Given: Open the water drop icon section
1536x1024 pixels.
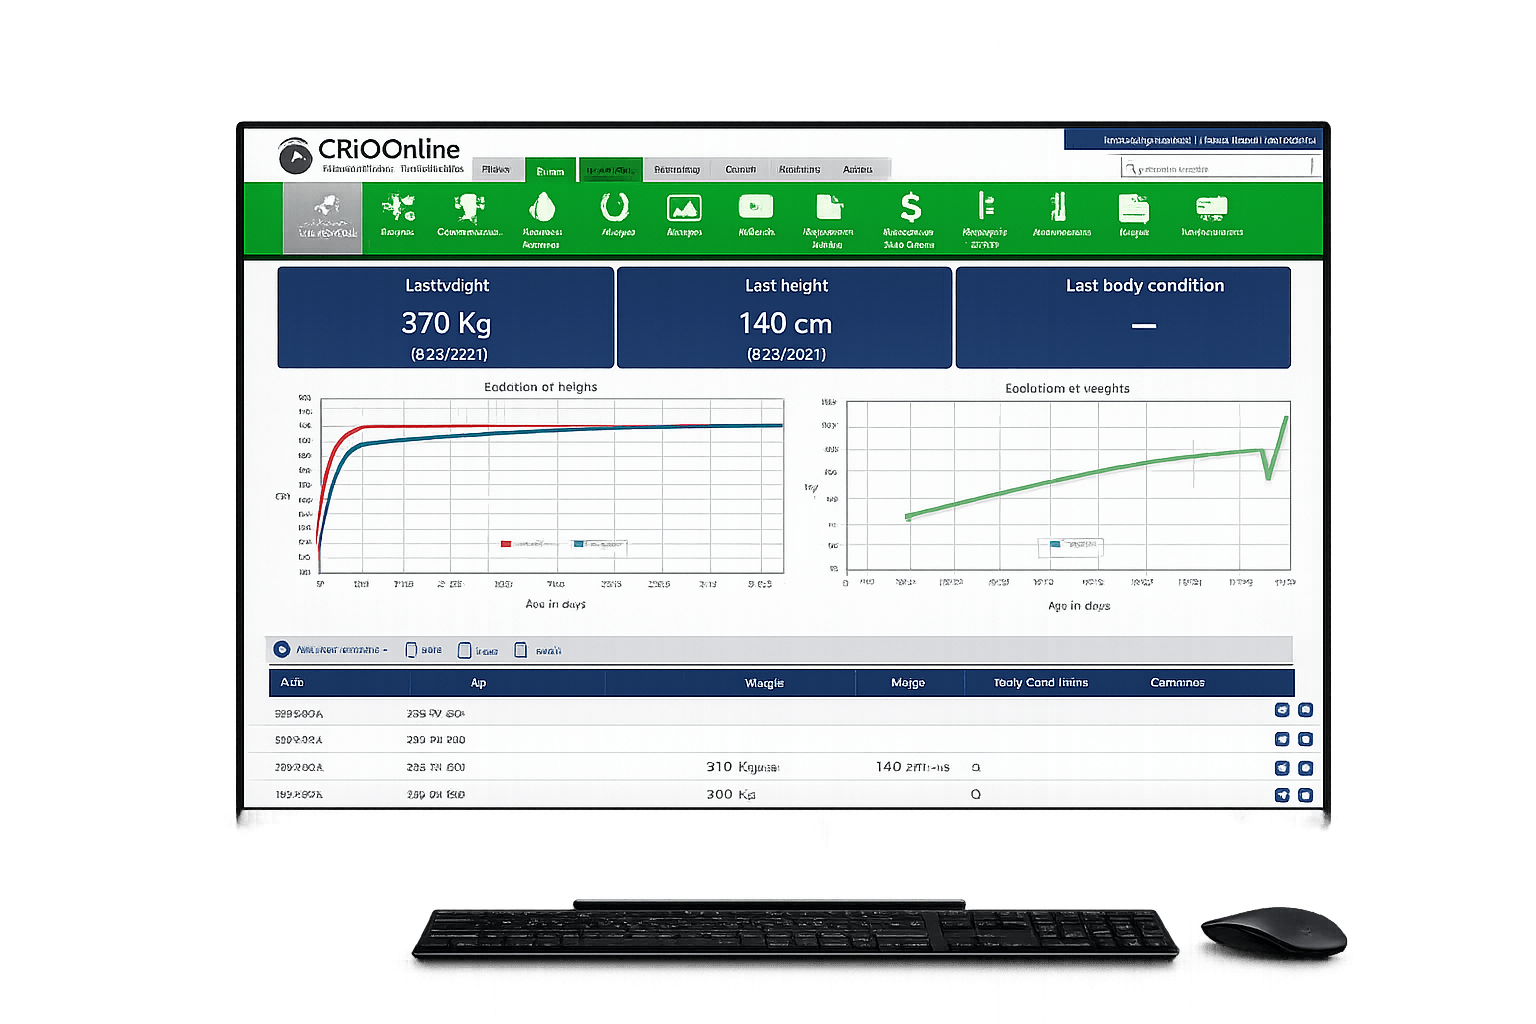Looking at the screenshot, I should coord(542,208).
